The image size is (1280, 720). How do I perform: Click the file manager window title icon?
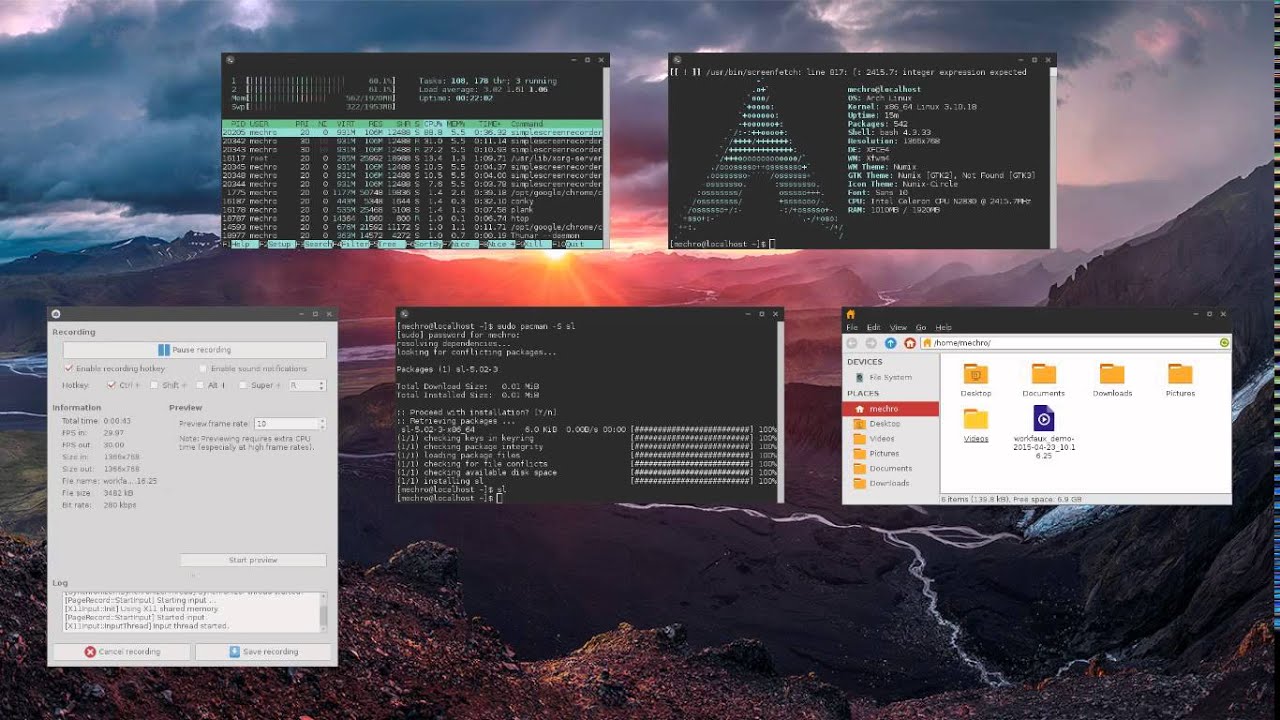tap(851, 314)
